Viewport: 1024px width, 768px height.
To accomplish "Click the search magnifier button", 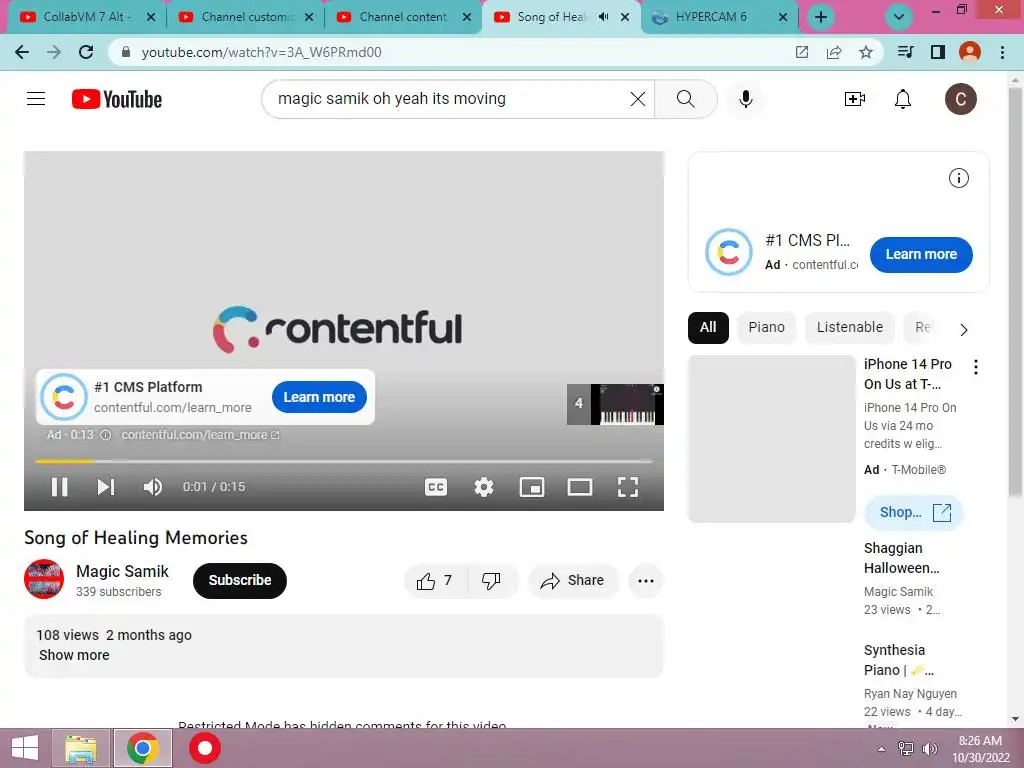I will pos(686,99).
